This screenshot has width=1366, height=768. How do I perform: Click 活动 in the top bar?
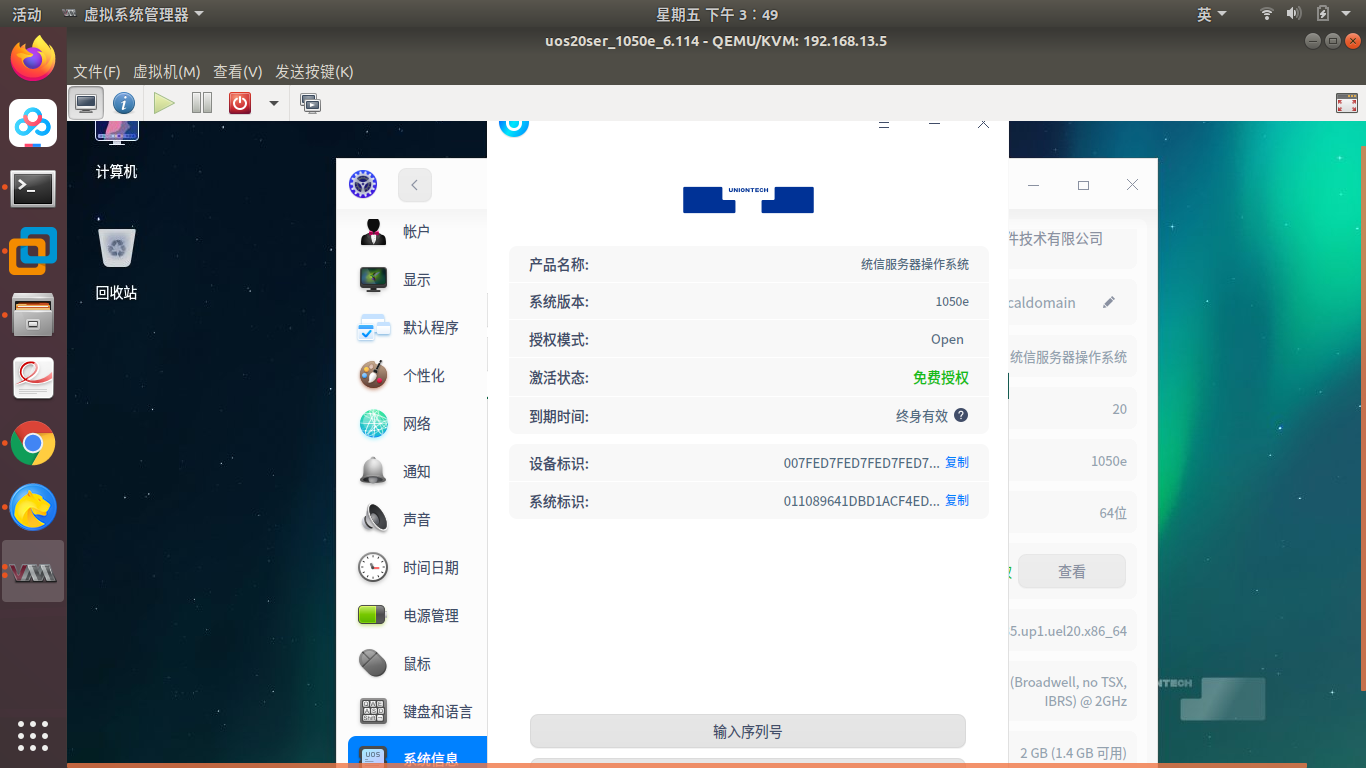point(27,14)
